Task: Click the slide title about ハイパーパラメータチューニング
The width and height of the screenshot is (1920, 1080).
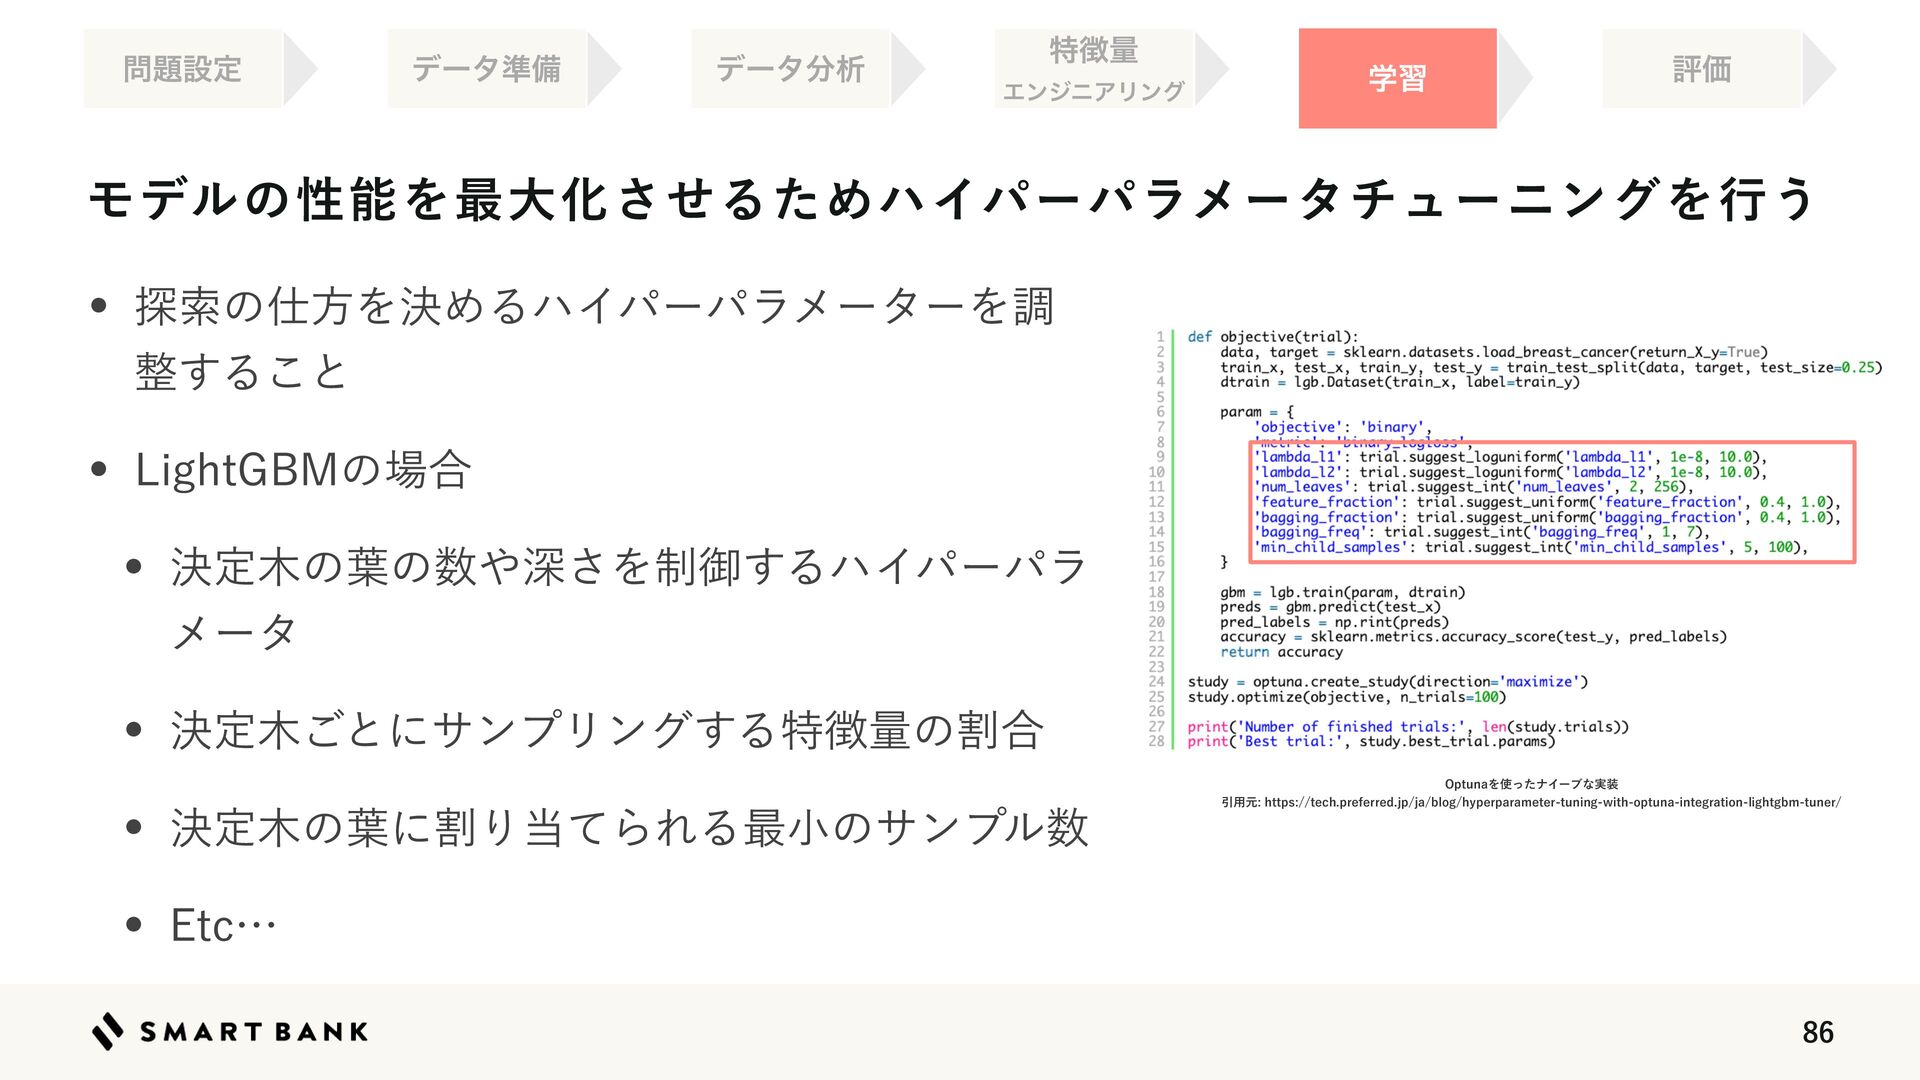Action: tap(952, 199)
